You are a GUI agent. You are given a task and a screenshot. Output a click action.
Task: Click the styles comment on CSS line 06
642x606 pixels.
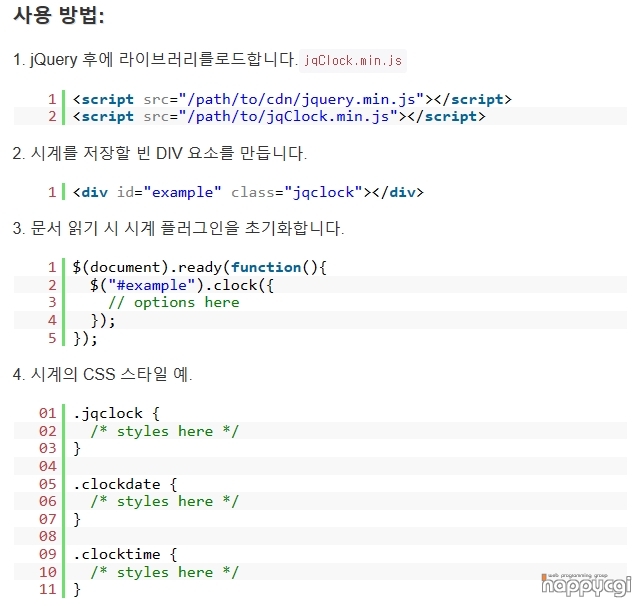point(165,502)
